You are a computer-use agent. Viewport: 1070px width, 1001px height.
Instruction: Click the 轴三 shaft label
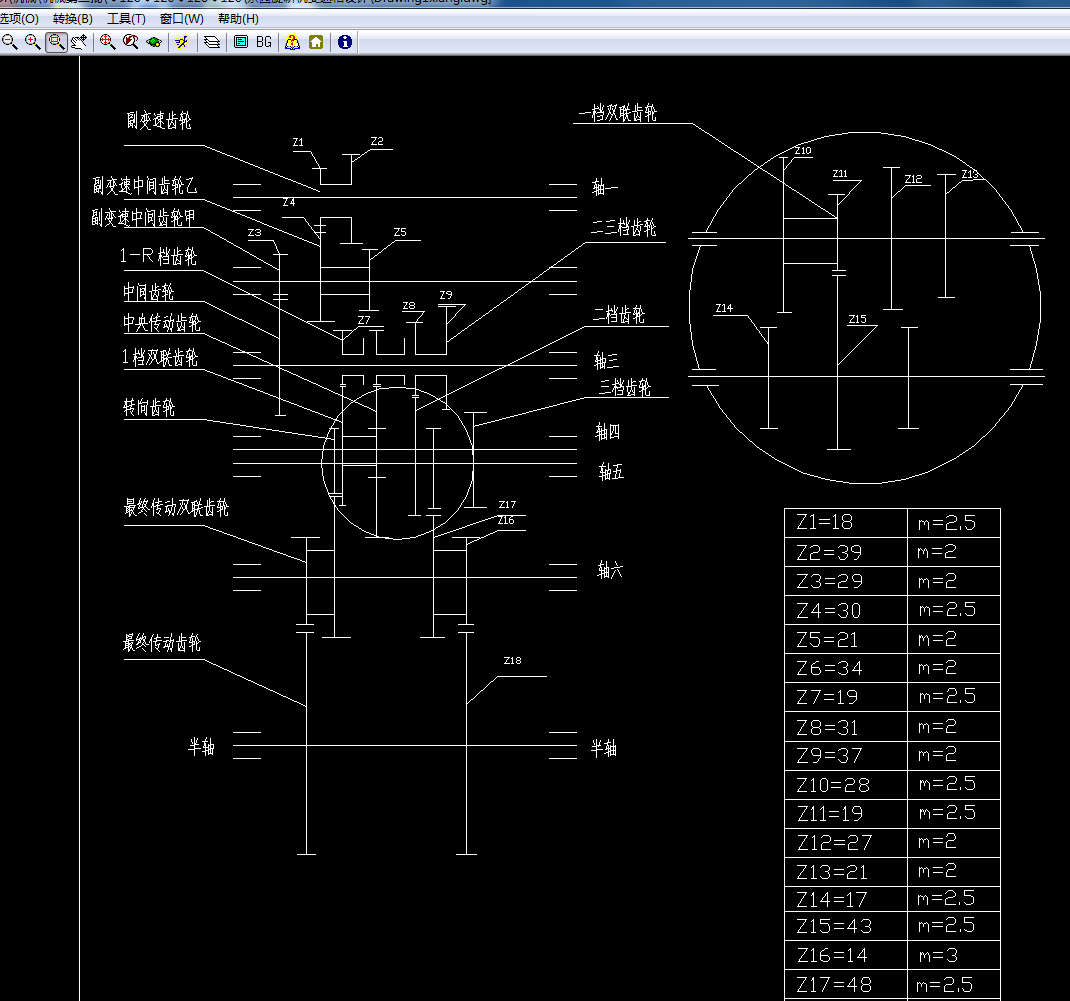tap(606, 360)
